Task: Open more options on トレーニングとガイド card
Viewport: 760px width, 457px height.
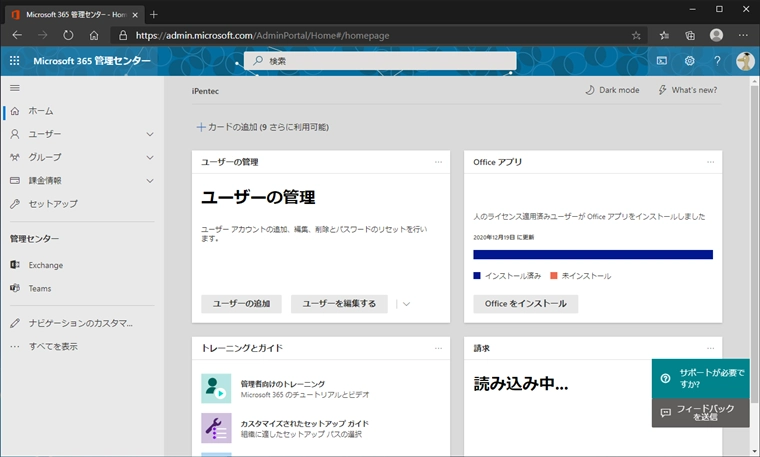Action: [x=438, y=348]
